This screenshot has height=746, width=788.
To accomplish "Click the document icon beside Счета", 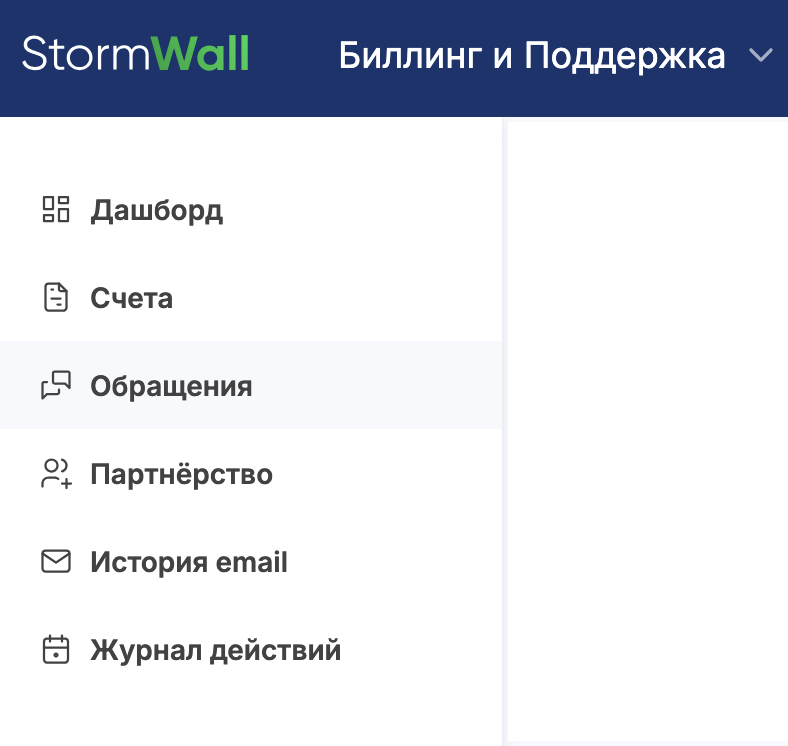I will tap(55, 298).
